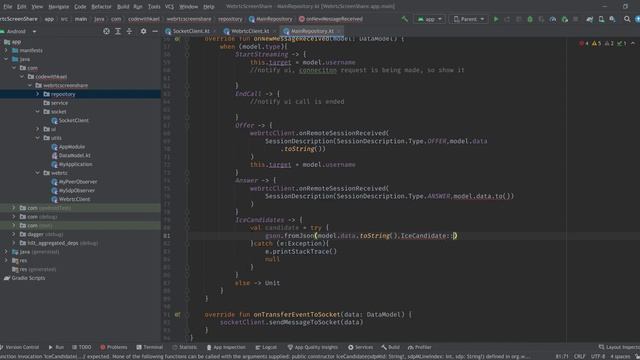Open the Terminal tool window
The height and width of the screenshot is (360, 640).
tap(150, 347)
